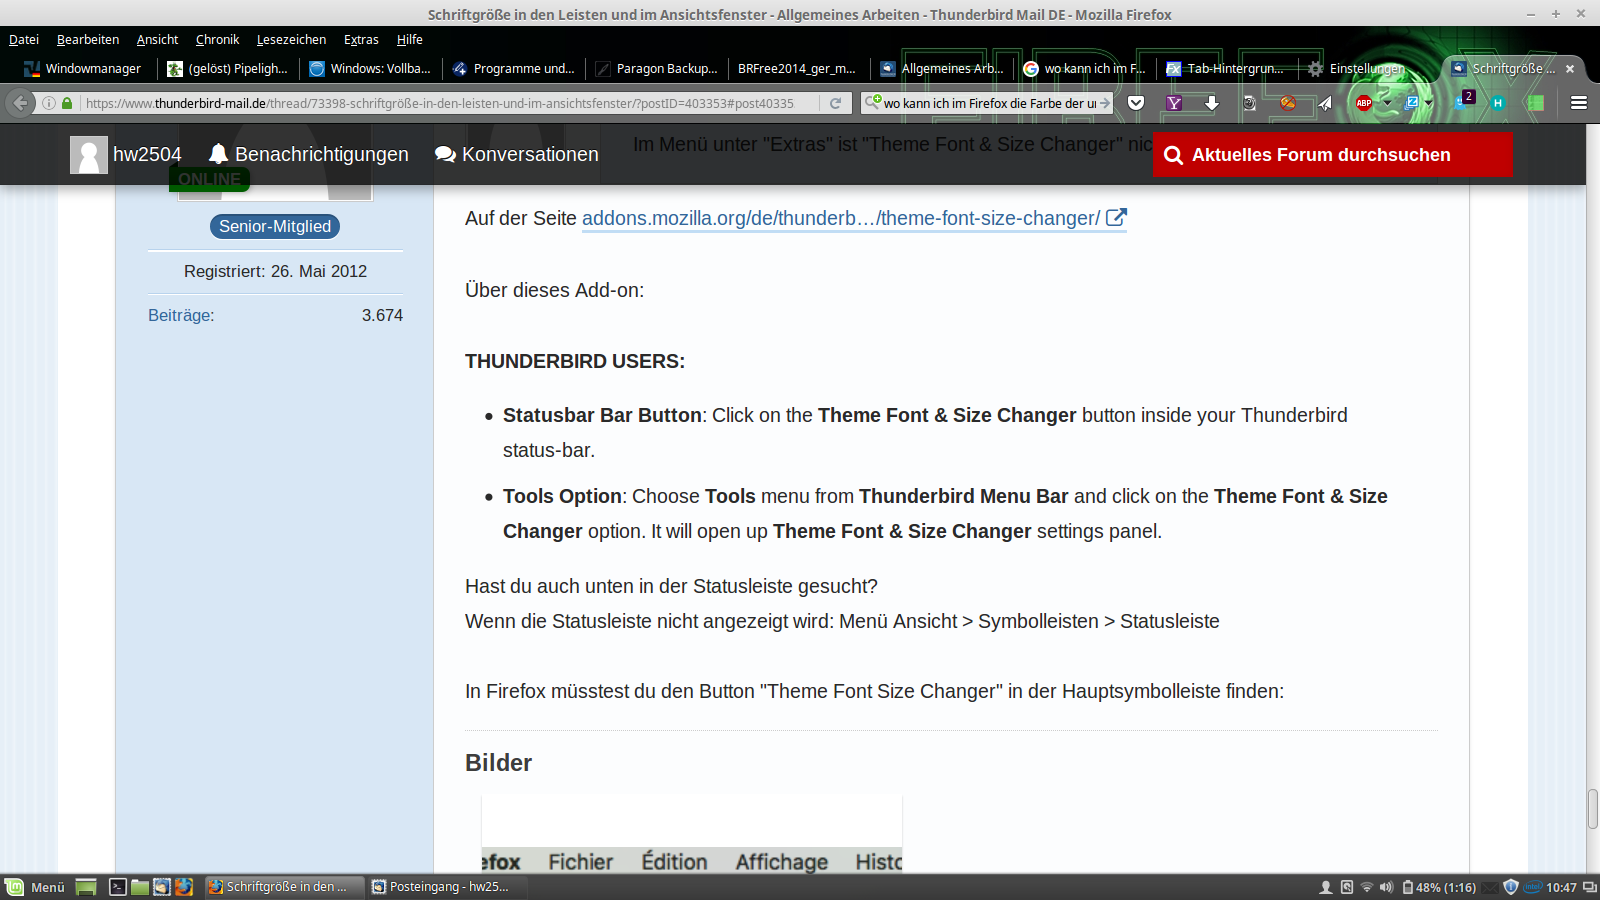Click the Senior-Mitglied badge
This screenshot has height=900, width=1600.
coord(275,227)
